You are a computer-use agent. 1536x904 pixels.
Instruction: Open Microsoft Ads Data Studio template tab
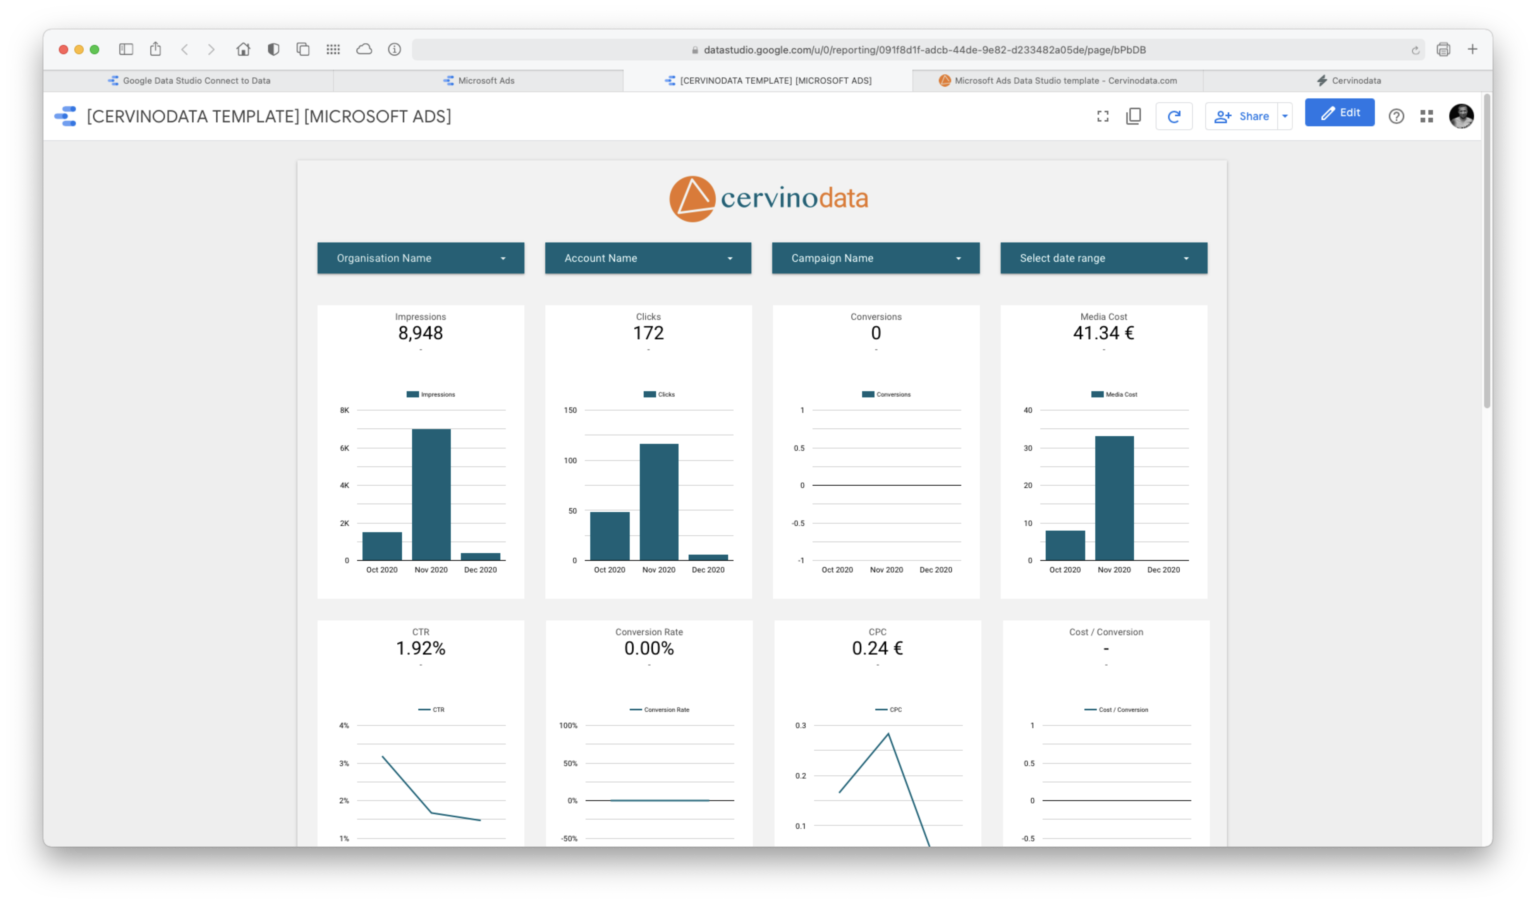[1058, 81]
